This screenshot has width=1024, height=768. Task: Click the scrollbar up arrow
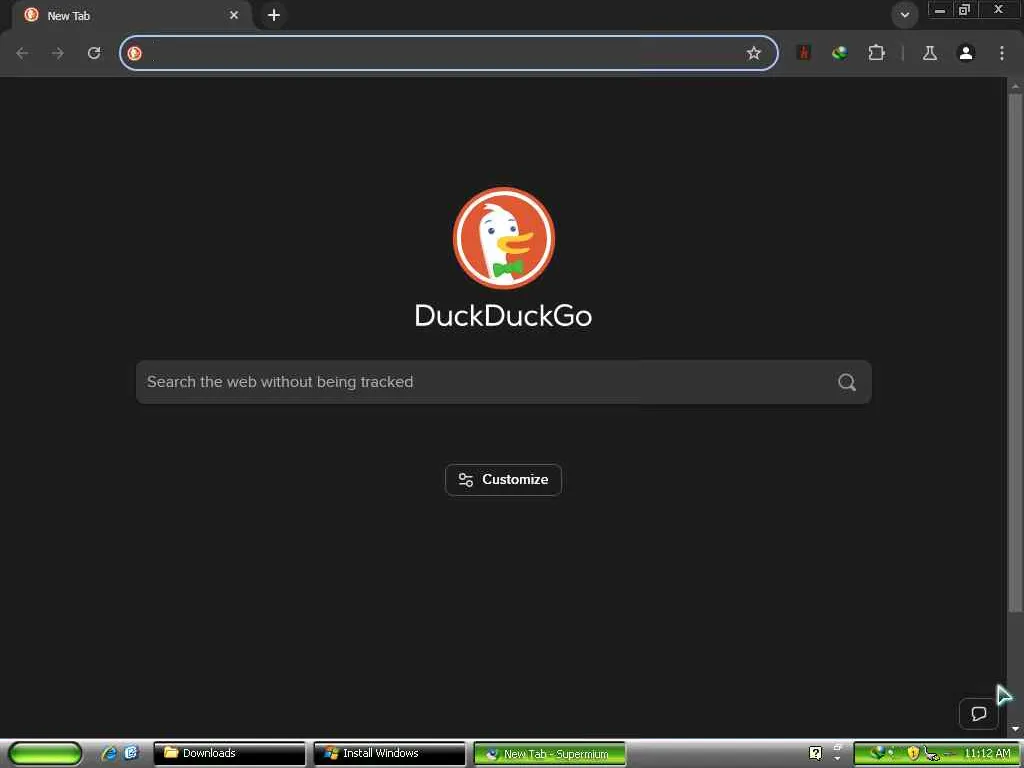click(1015, 86)
